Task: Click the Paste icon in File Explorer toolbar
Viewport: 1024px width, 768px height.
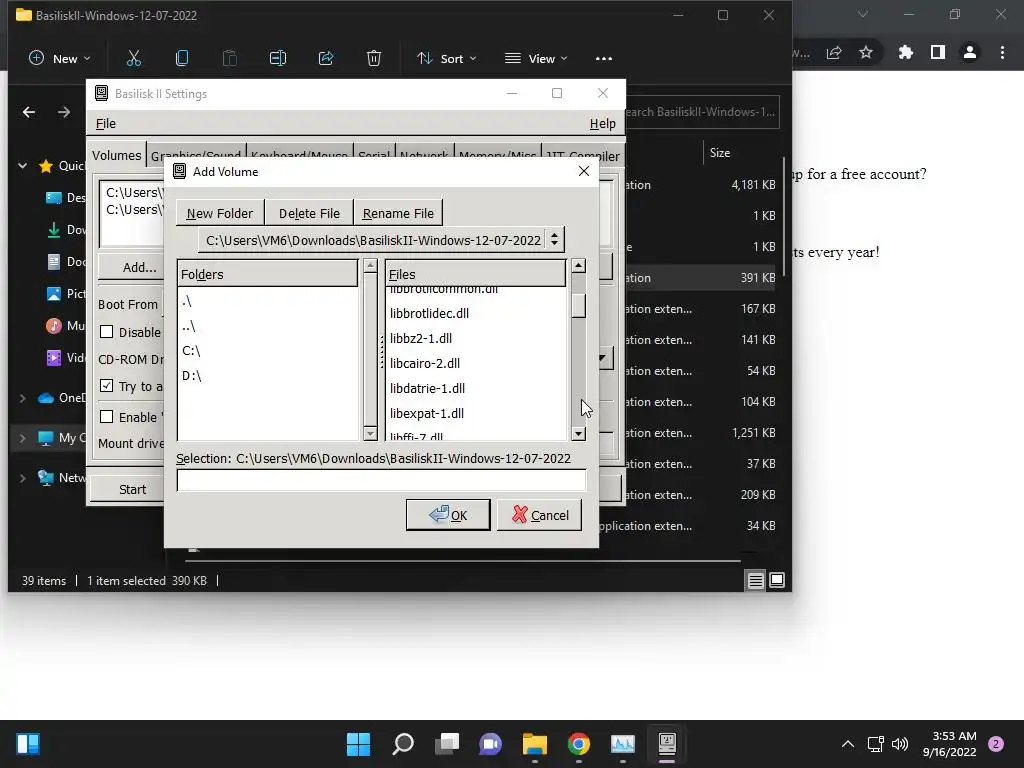Action: point(230,58)
